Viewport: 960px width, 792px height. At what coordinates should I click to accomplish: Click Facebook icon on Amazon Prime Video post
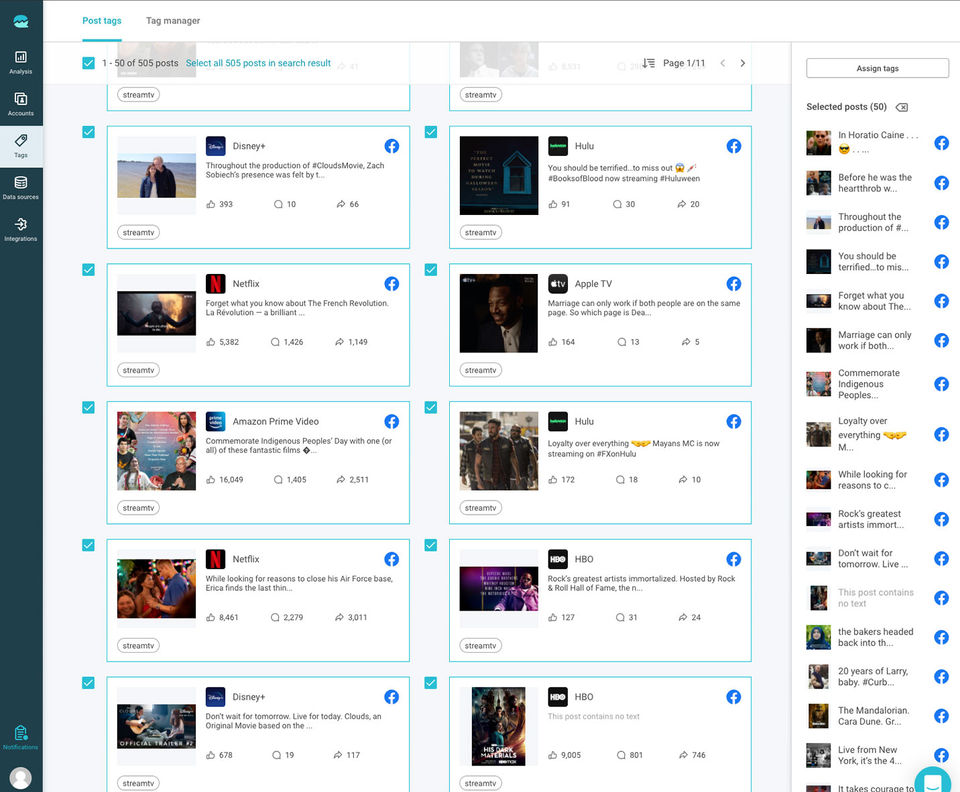tap(392, 421)
